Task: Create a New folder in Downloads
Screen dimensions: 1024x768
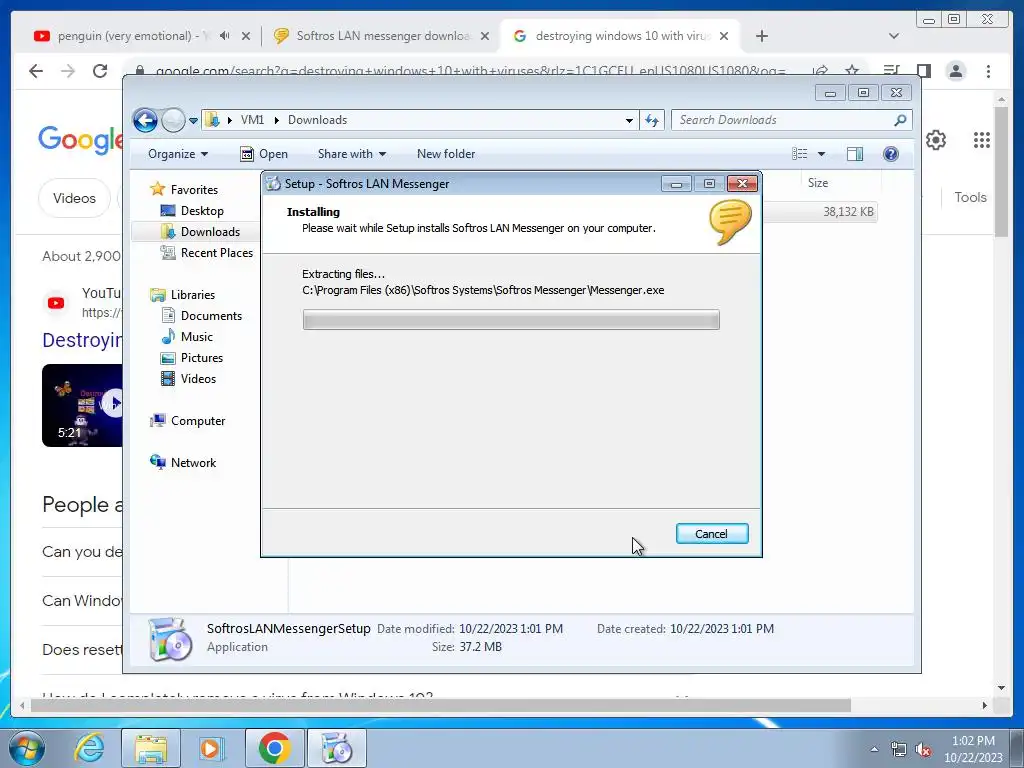Action: pyautogui.click(x=446, y=154)
